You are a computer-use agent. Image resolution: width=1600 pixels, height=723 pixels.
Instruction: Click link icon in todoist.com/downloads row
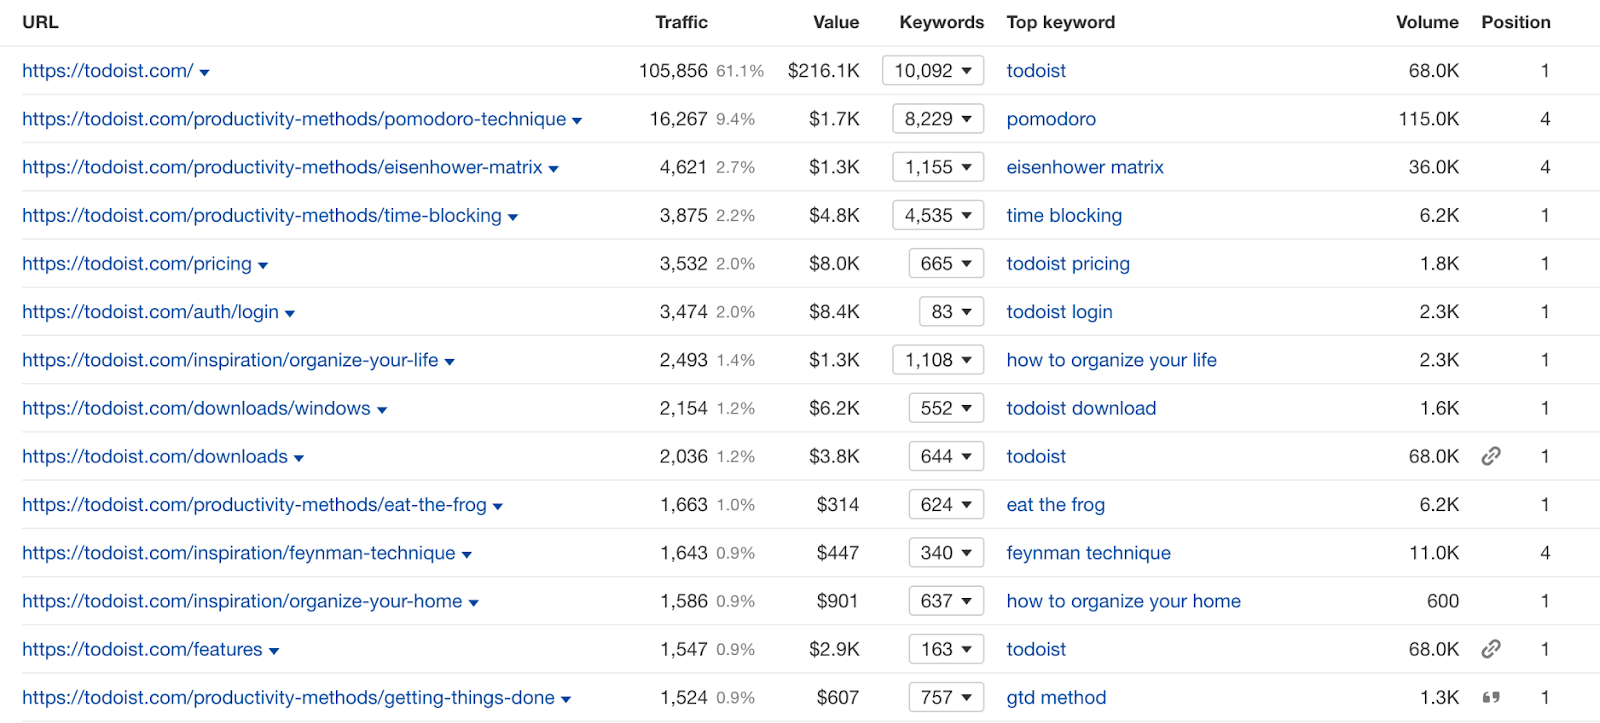(x=1491, y=456)
